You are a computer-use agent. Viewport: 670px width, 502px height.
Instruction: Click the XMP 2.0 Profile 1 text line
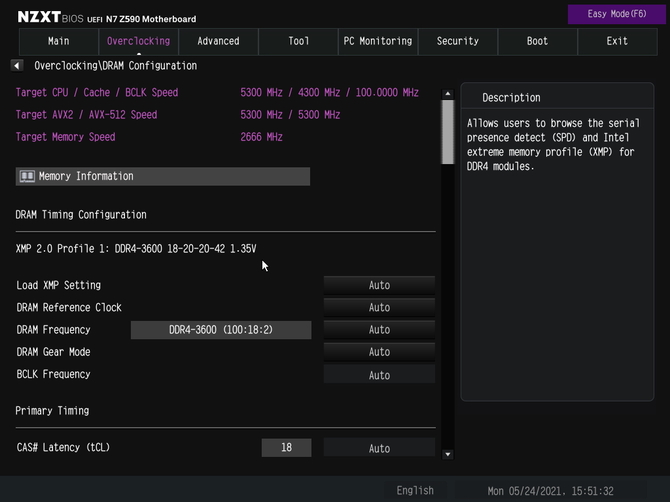[x=136, y=249]
